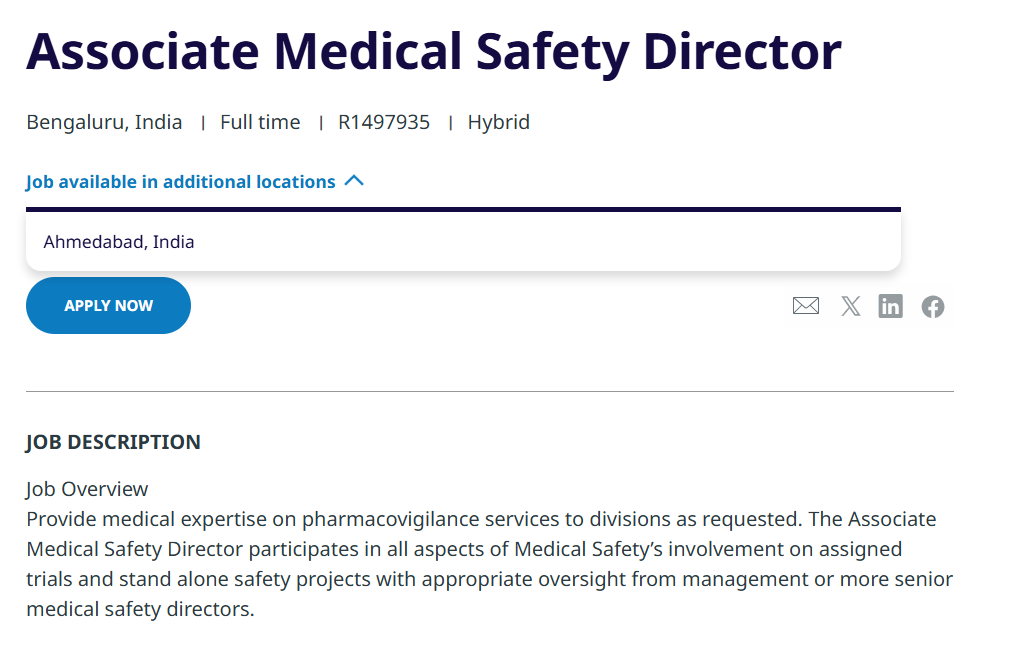Select the LinkedIn square icon
The image size is (1009, 647).
(890, 306)
